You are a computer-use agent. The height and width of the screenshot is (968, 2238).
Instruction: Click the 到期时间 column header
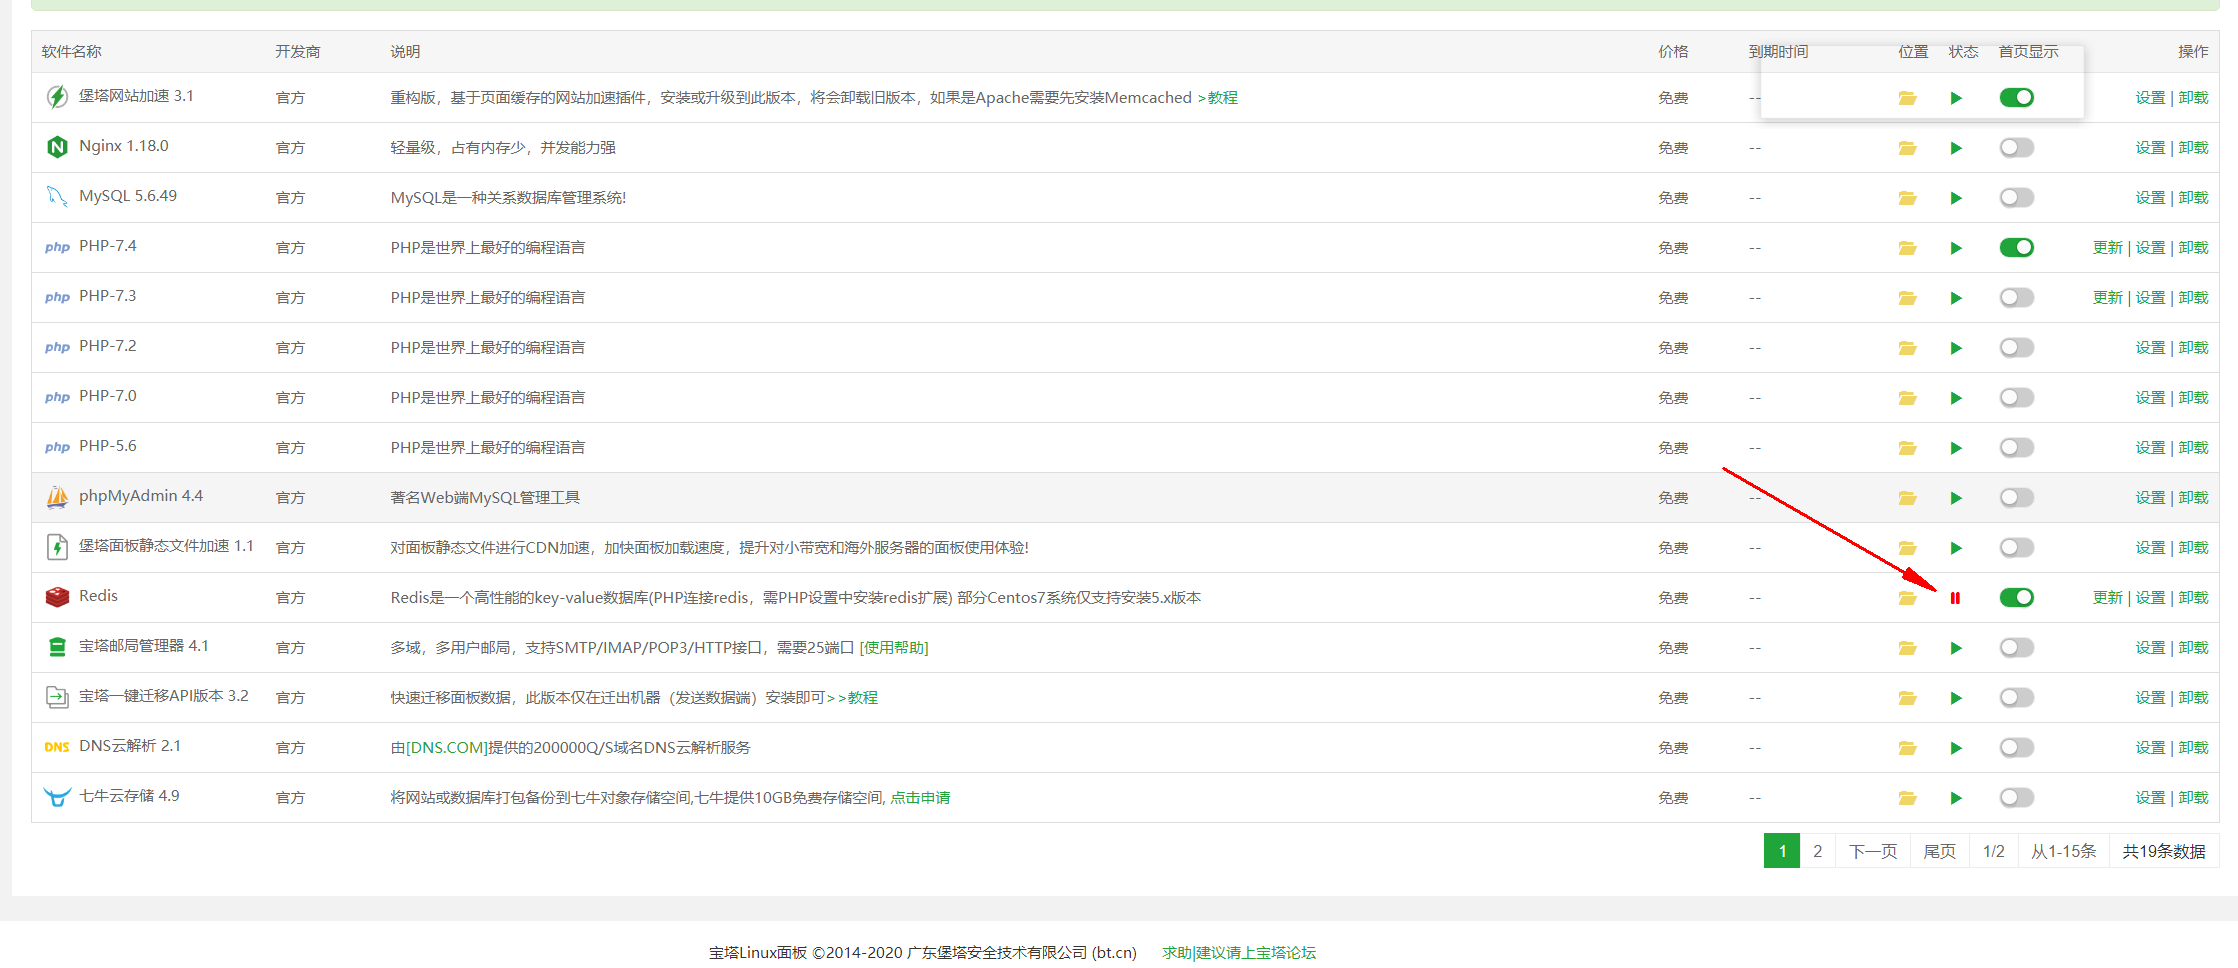(x=1778, y=52)
